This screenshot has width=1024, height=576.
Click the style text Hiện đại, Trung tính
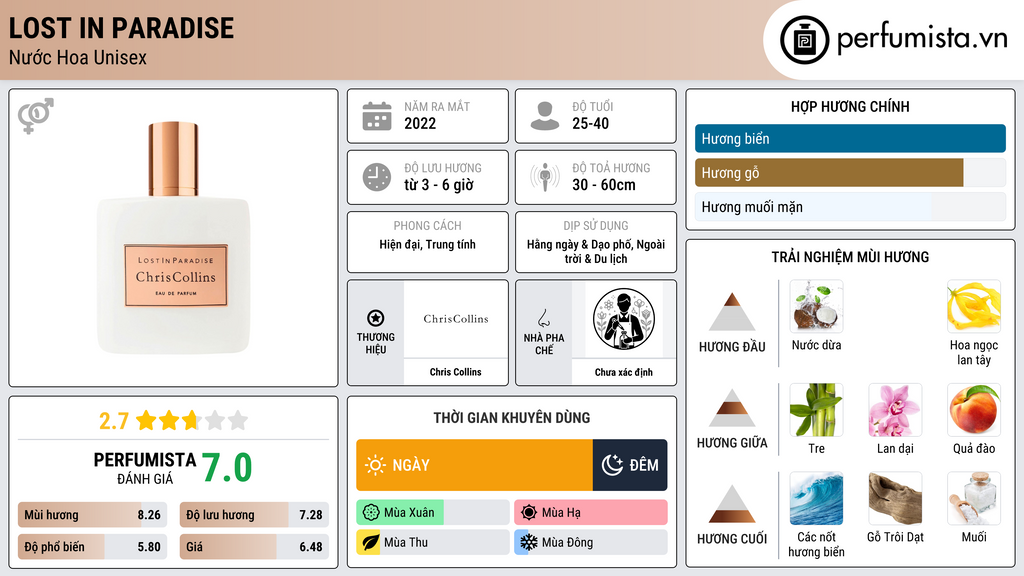point(428,244)
